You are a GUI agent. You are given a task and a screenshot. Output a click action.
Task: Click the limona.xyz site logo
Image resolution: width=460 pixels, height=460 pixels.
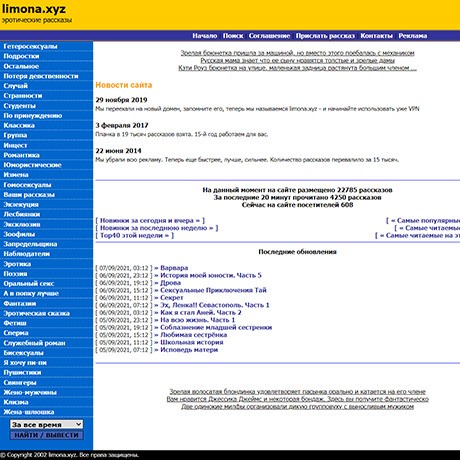pos(34,9)
